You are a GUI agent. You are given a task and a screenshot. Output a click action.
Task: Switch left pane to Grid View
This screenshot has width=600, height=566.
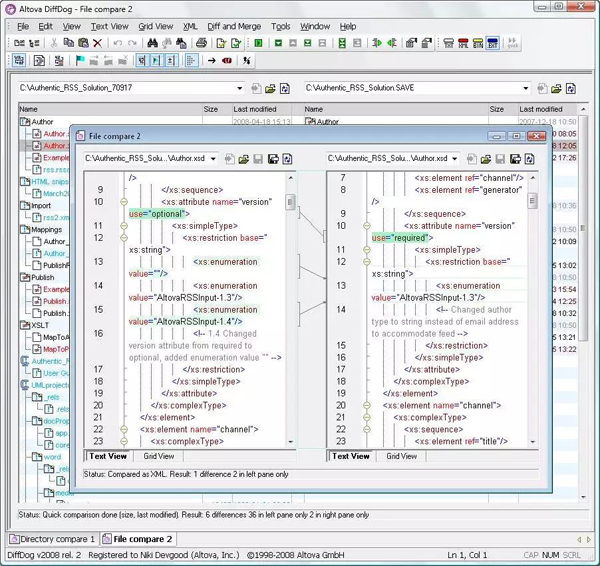[x=158, y=456]
